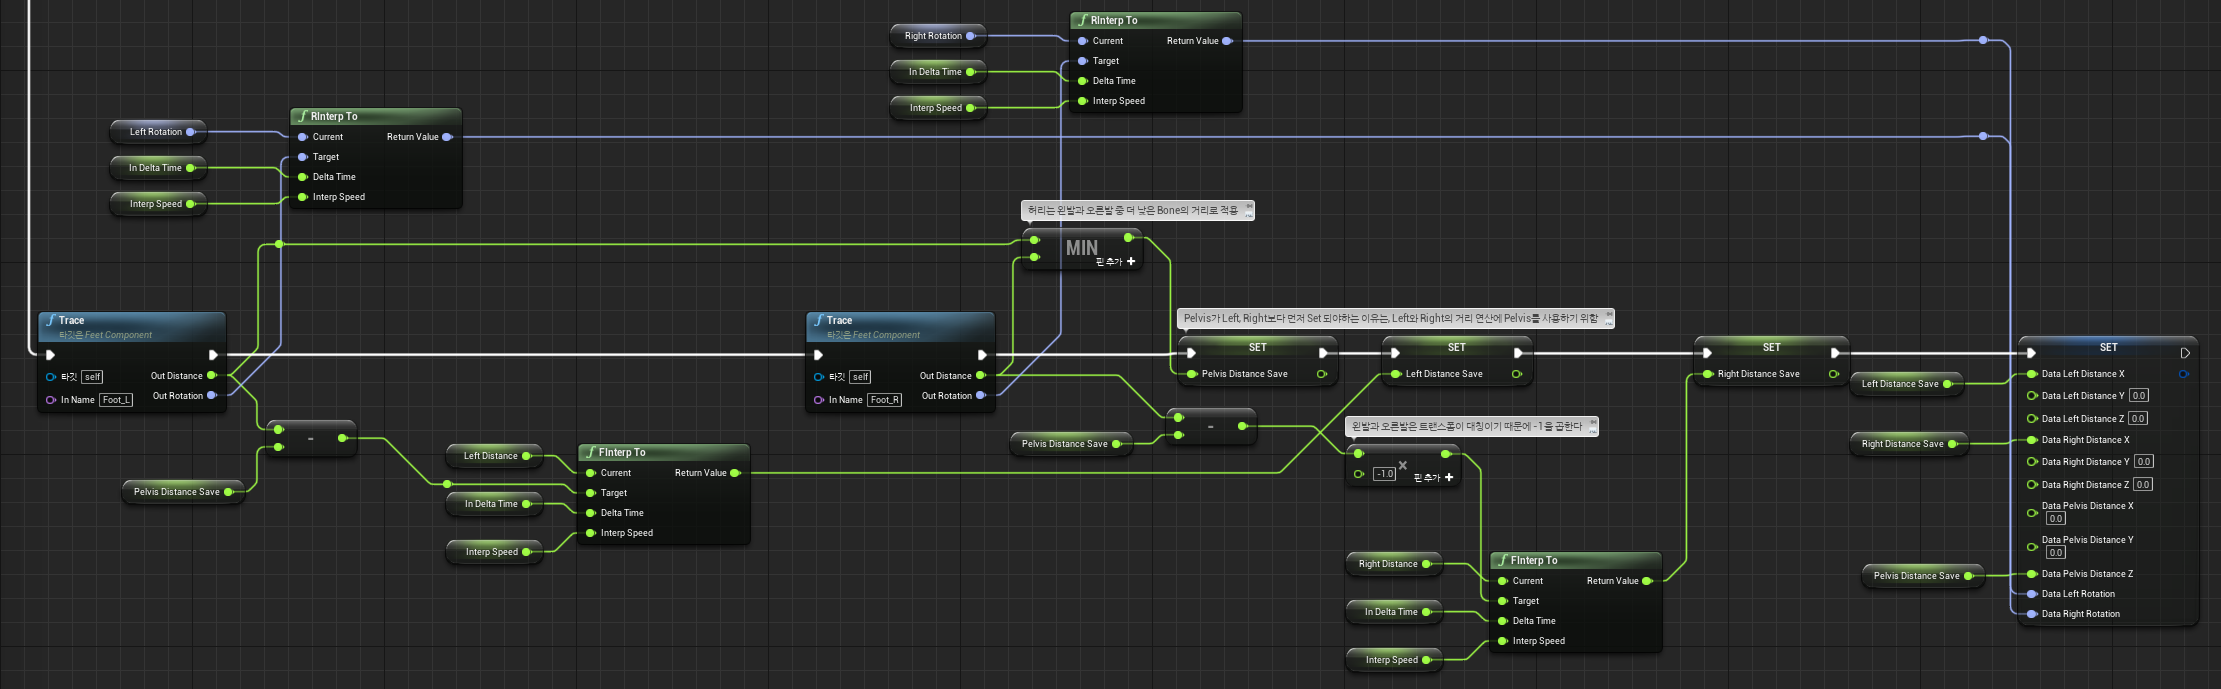Click Out Rotation pin on Foot_R Trace node

coord(980,396)
